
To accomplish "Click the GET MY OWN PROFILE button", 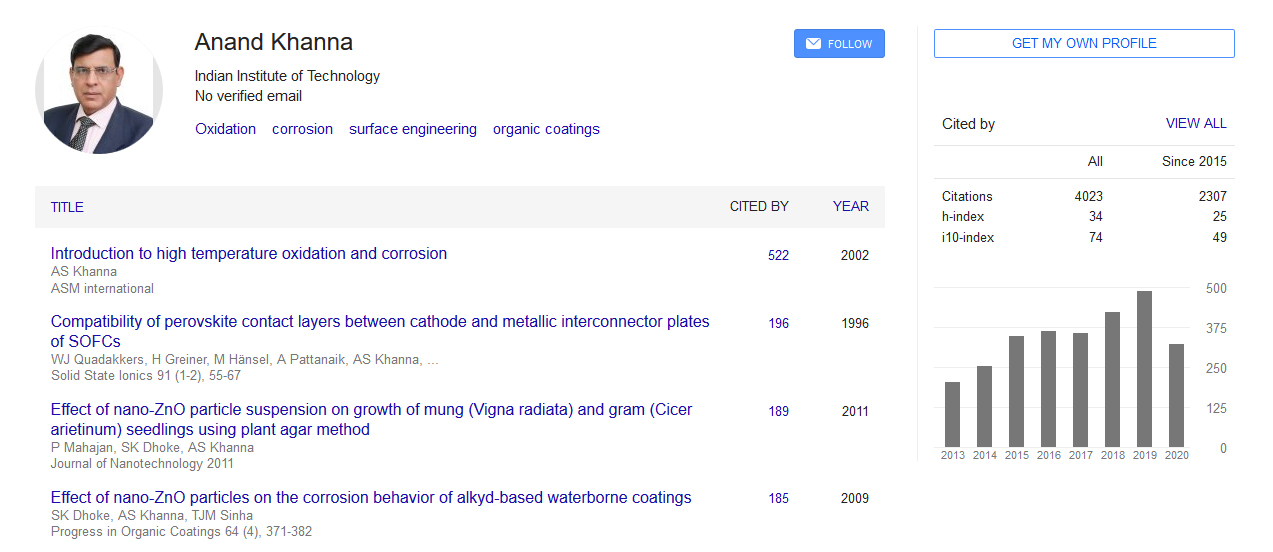I will pyautogui.click(x=1084, y=44).
